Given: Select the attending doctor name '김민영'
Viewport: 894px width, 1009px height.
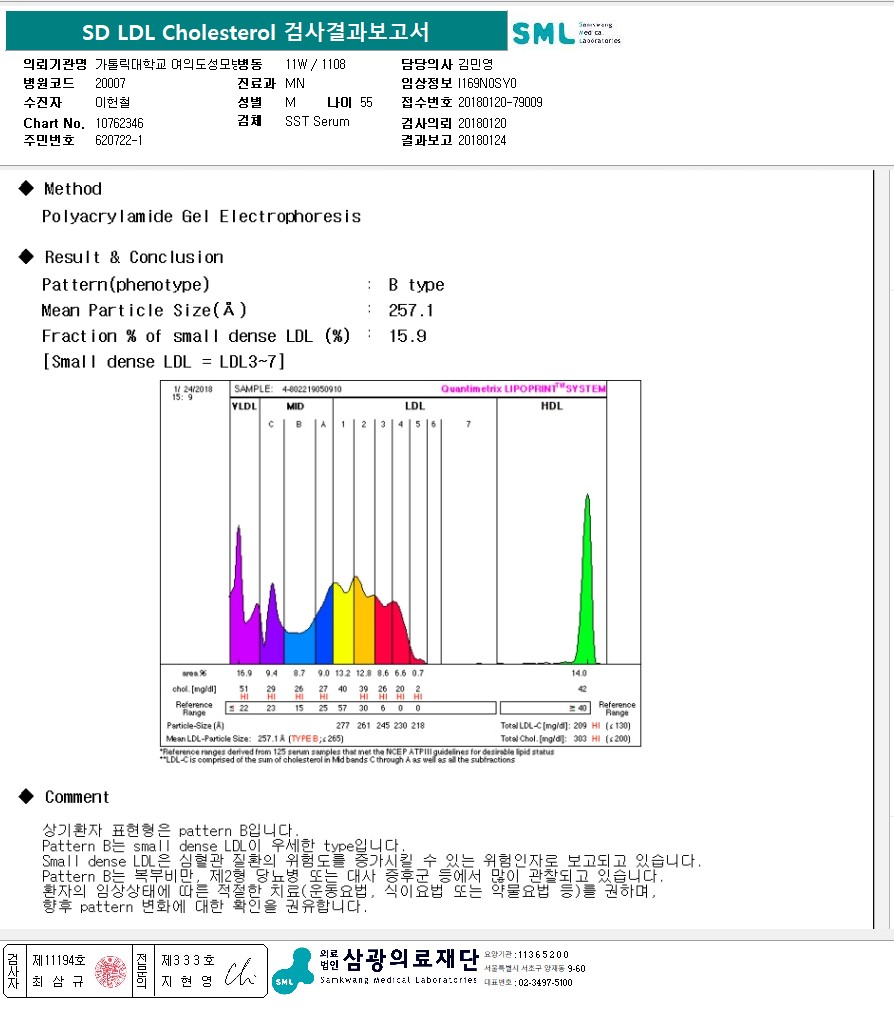Looking at the screenshot, I should pyautogui.click(x=475, y=64).
